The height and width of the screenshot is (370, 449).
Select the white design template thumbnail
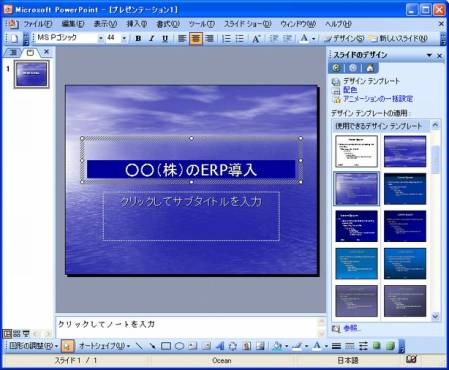point(356,151)
